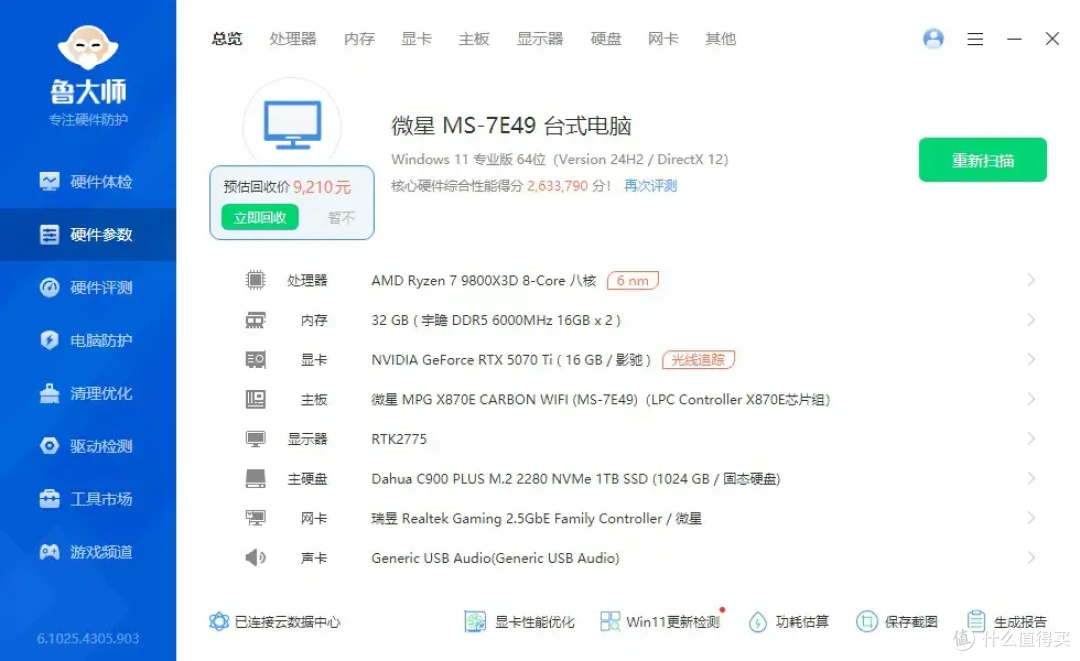The width and height of the screenshot is (1080, 661).
Task: Click the main hard disk icon
Action: click(256, 479)
